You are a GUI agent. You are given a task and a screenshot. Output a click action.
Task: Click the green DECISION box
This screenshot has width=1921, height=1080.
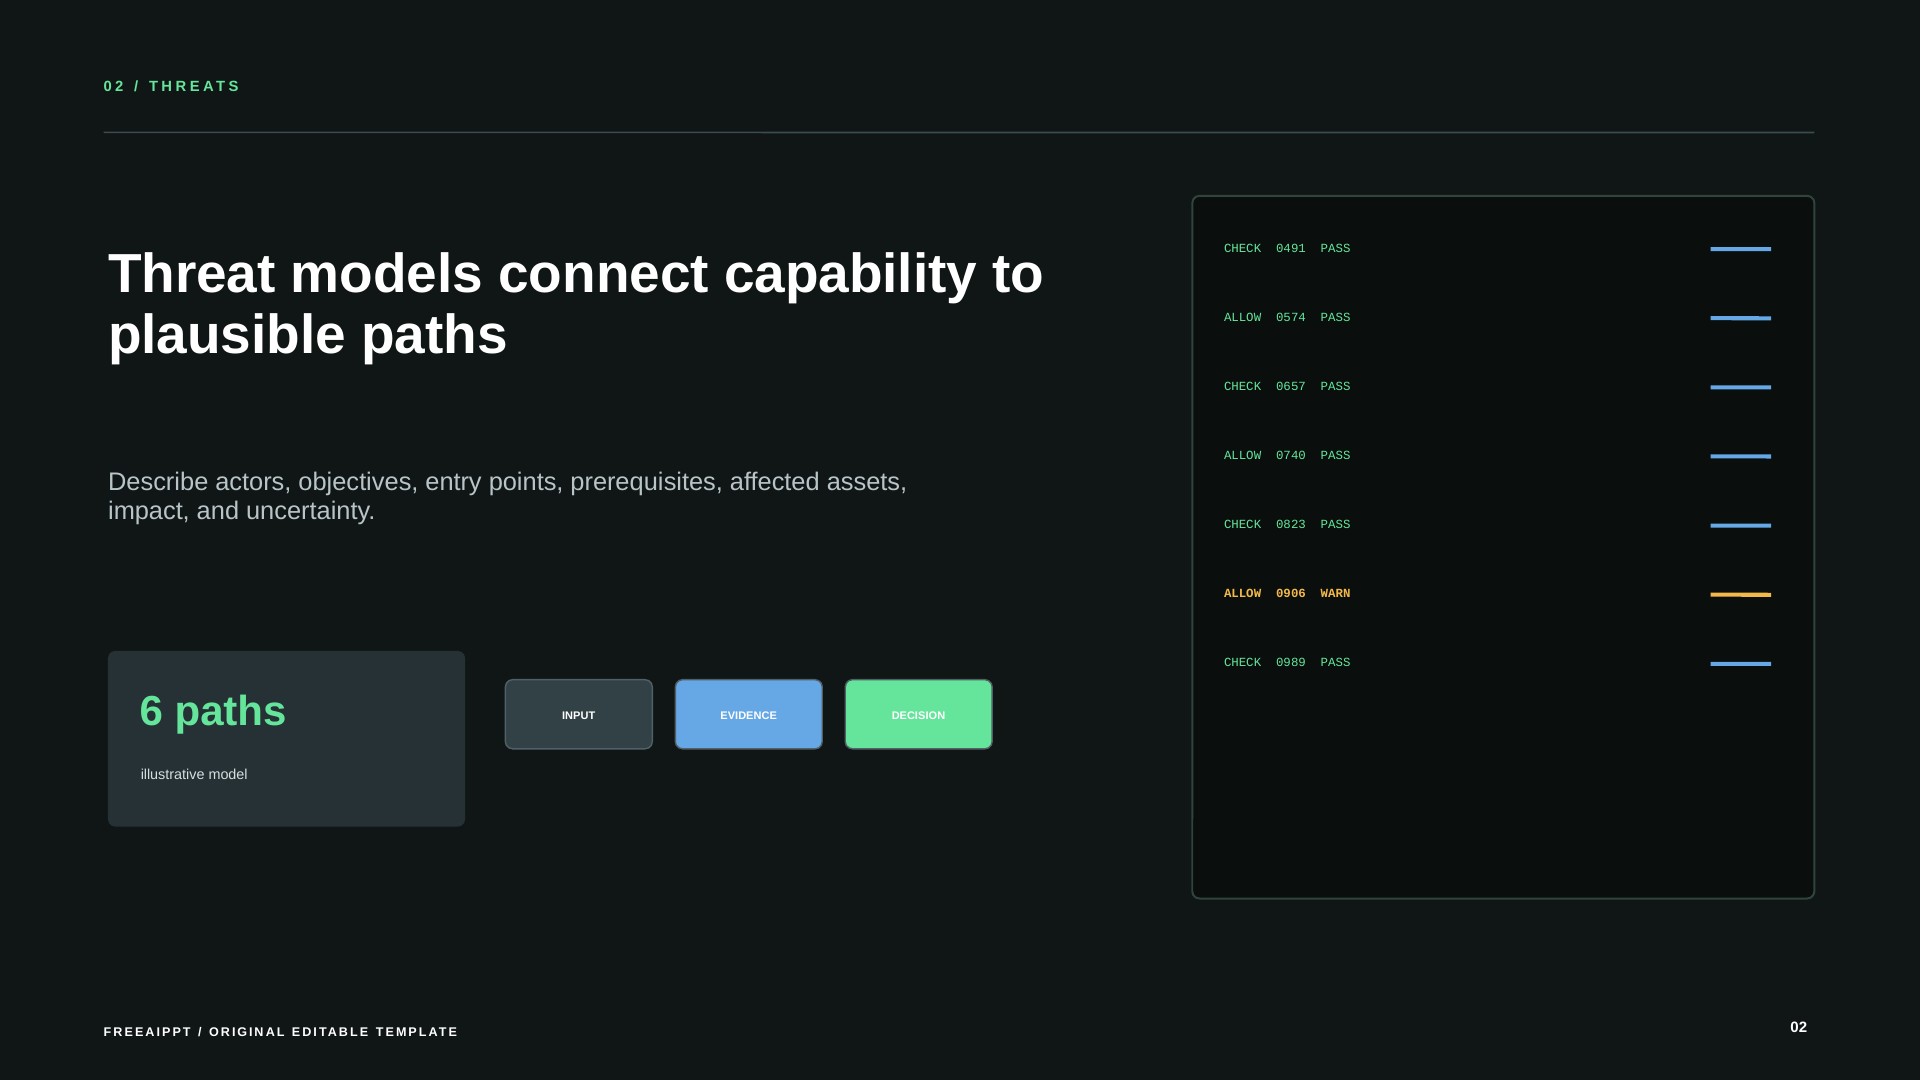click(918, 714)
